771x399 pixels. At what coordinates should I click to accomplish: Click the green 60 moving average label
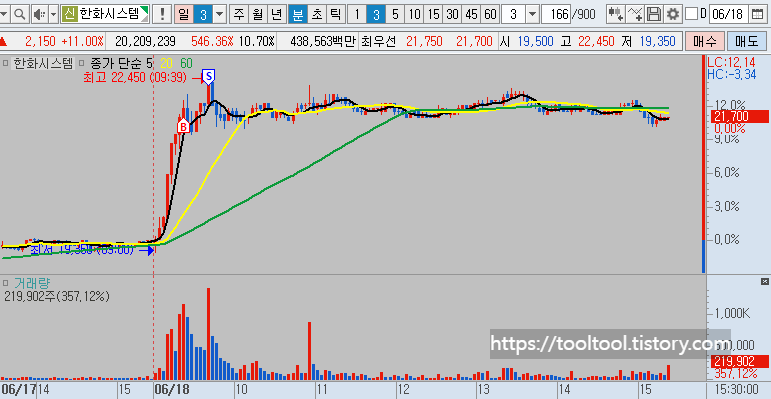point(186,63)
